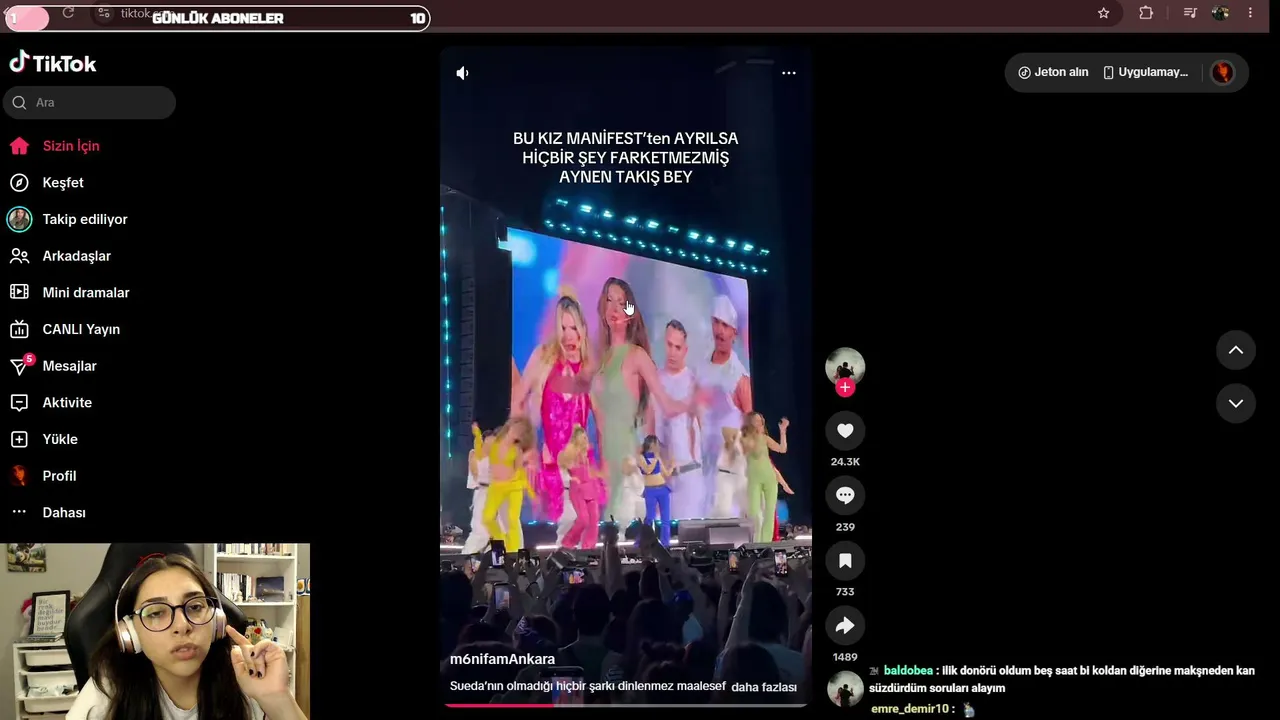Open Profil page
The image size is (1280, 720).
click(x=59, y=476)
